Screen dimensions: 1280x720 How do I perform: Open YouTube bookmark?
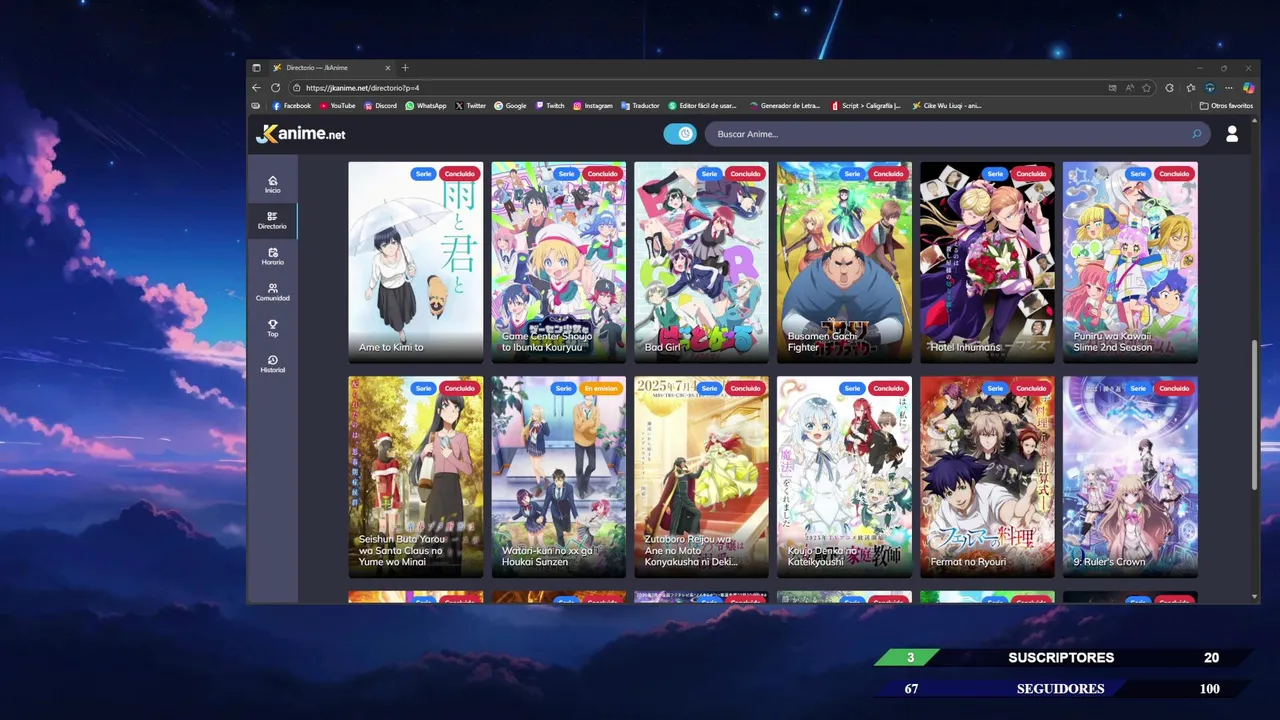point(337,106)
